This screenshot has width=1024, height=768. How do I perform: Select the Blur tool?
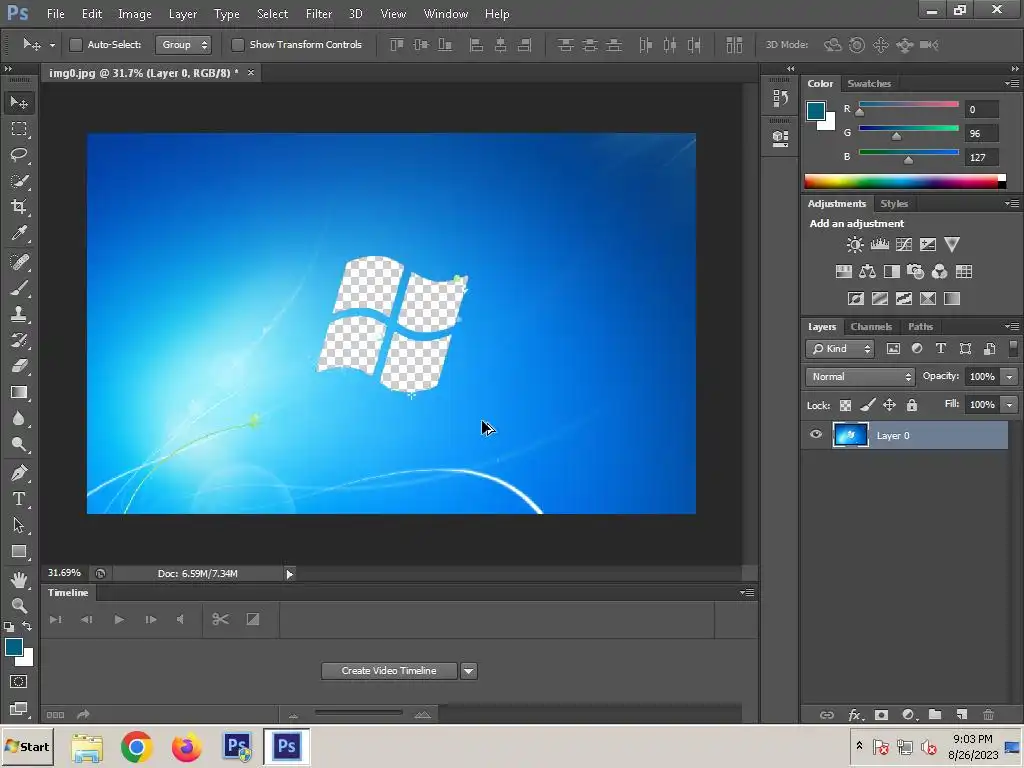pos(19,419)
